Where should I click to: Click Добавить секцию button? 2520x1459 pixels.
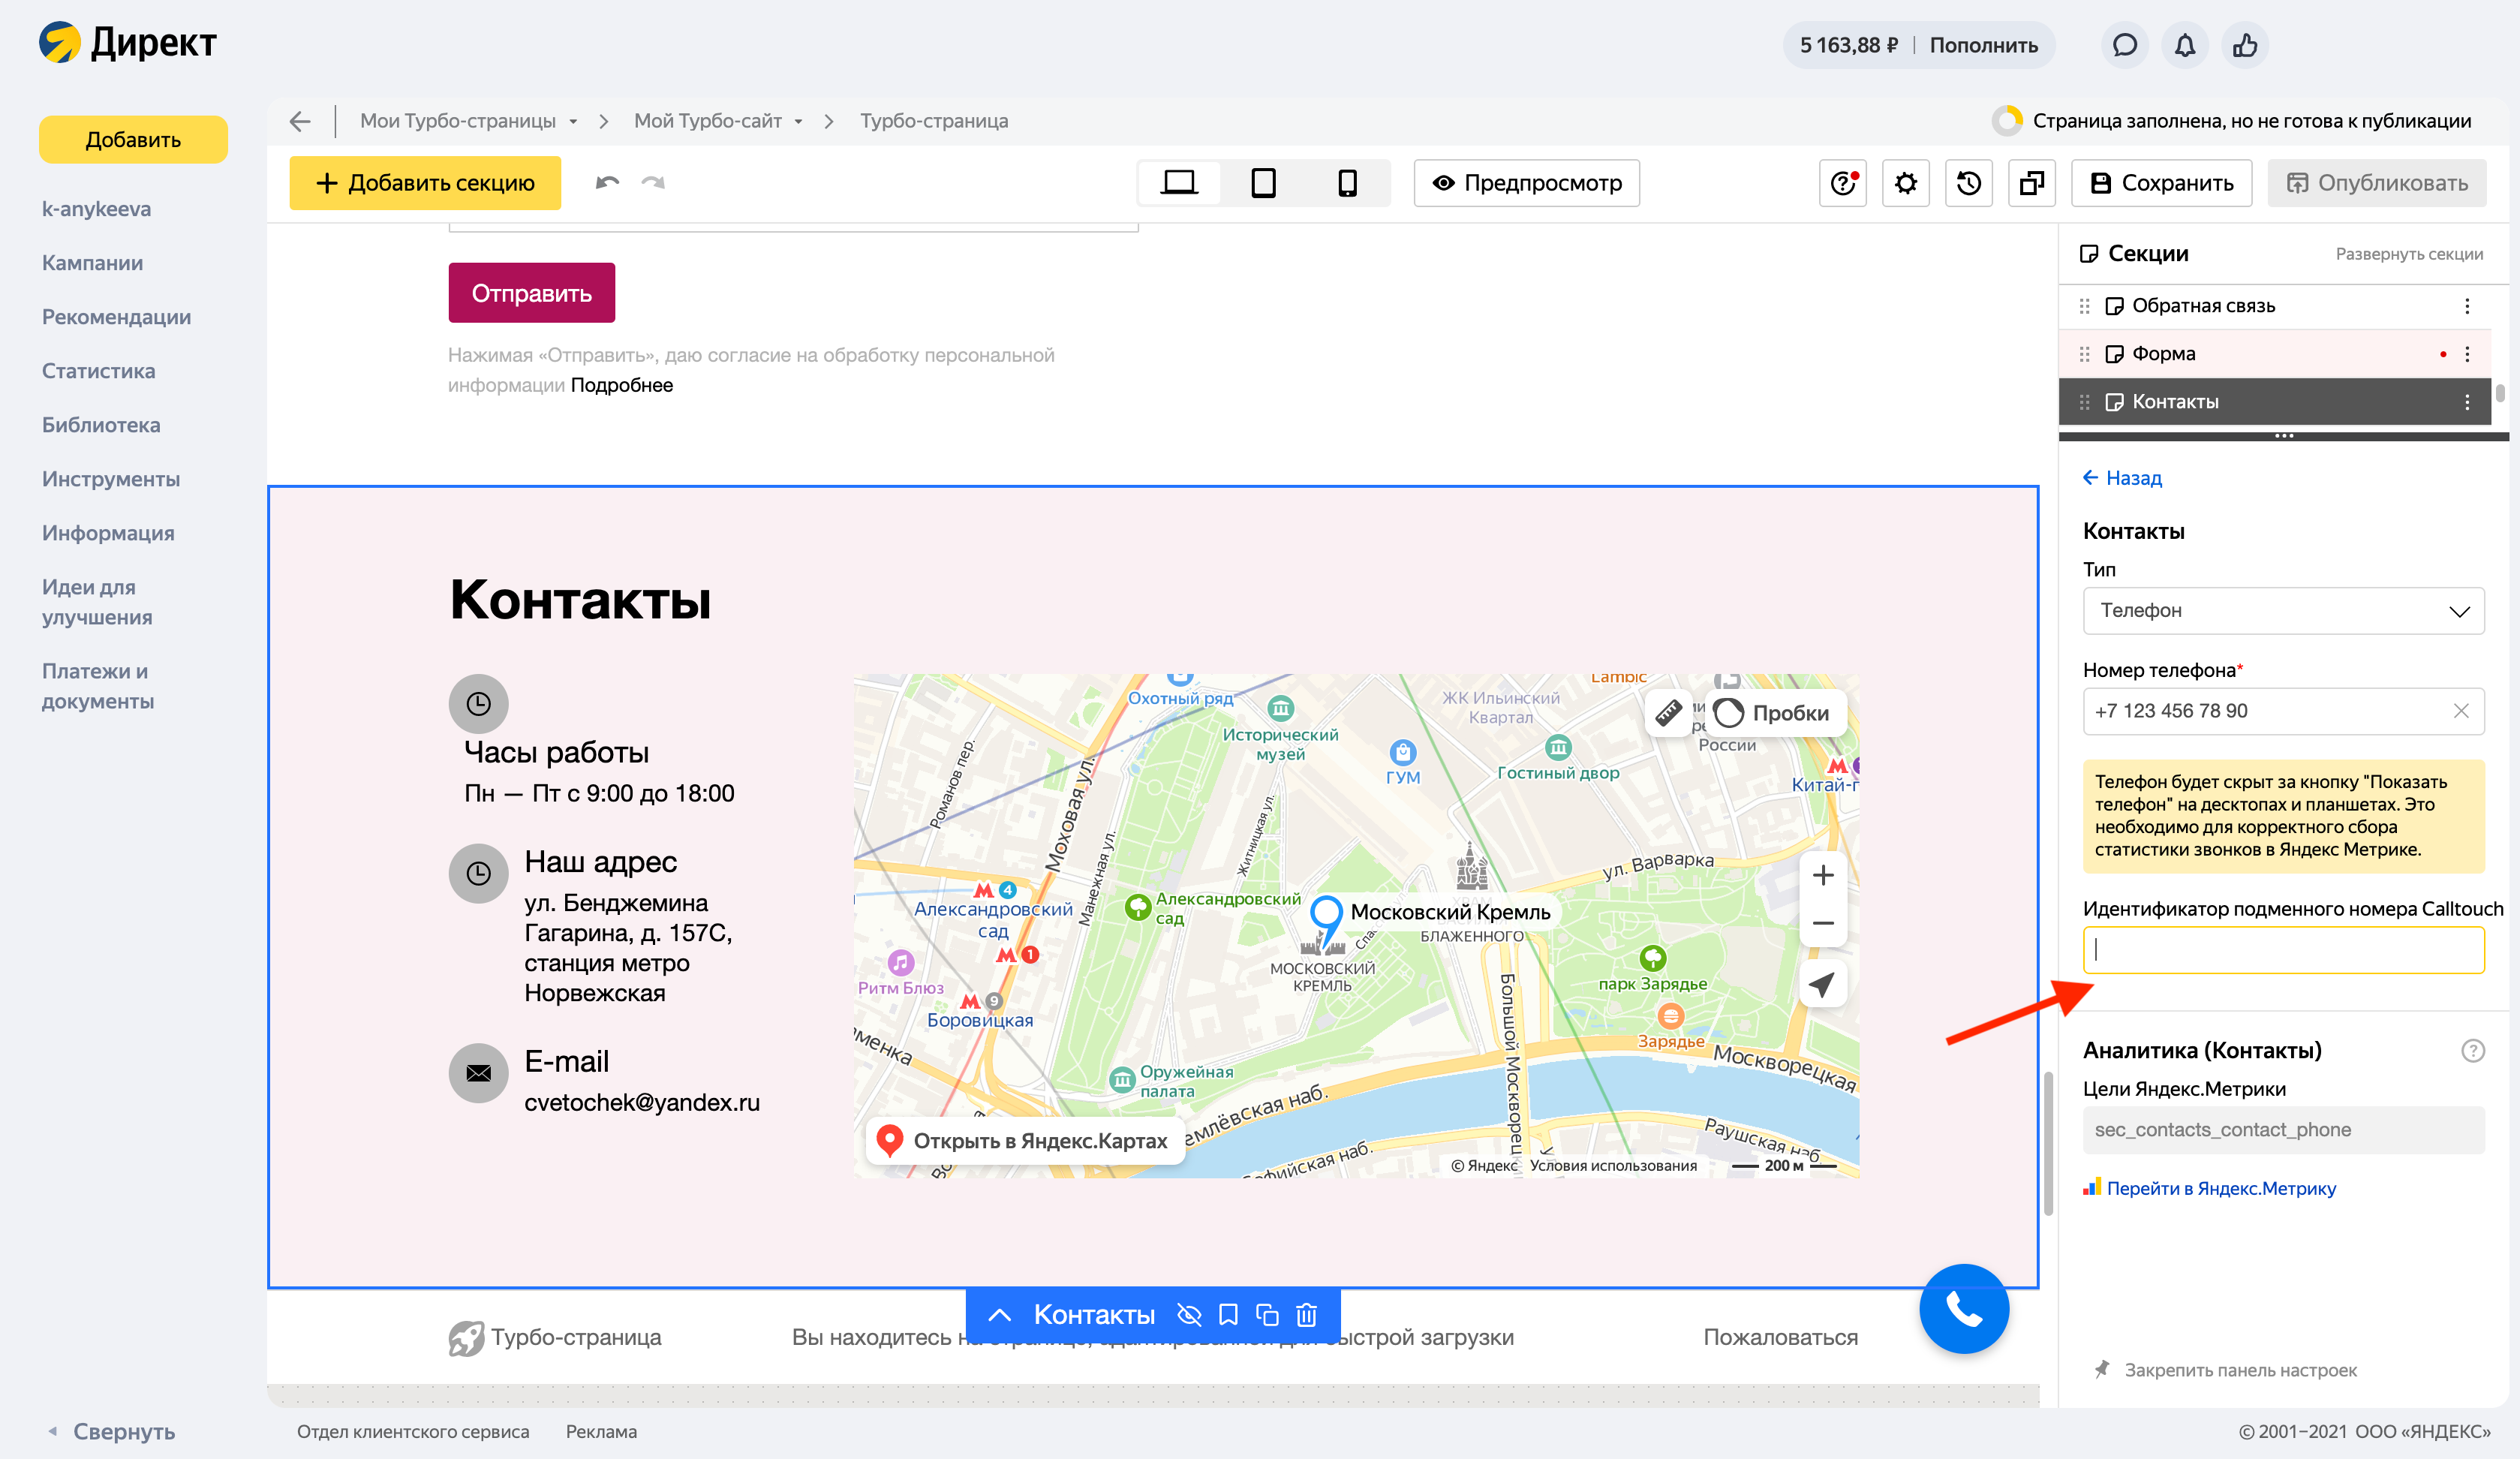pos(425,183)
